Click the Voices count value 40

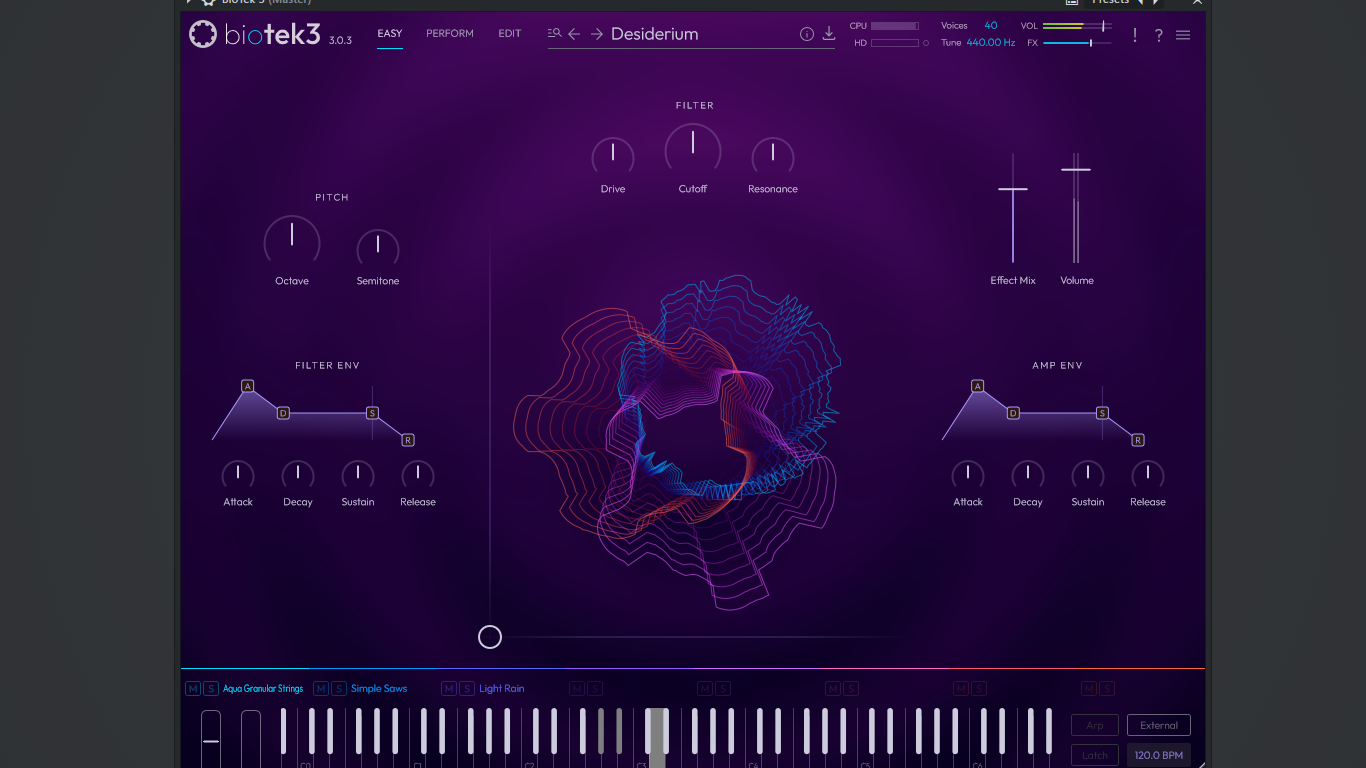coord(990,25)
